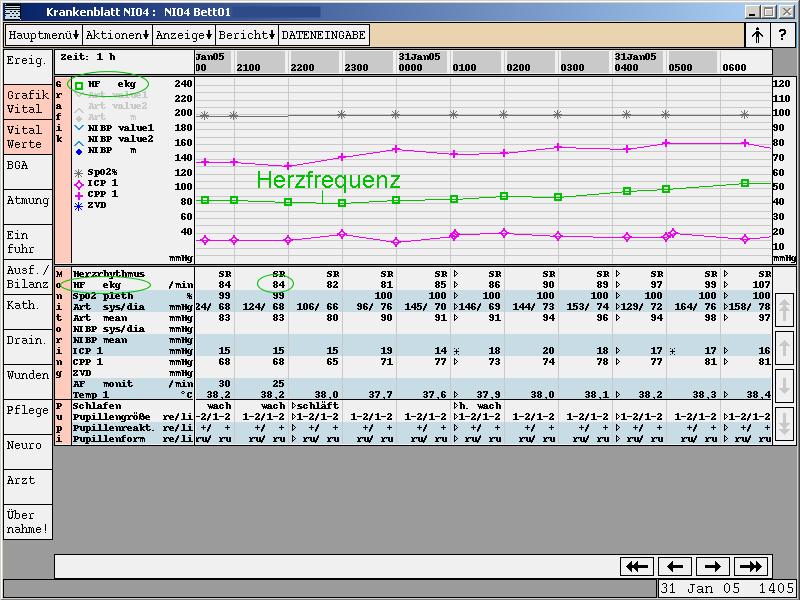Open help with the question mark icon
The width and height of the screenshot is (800, 600).
point(782,35)
